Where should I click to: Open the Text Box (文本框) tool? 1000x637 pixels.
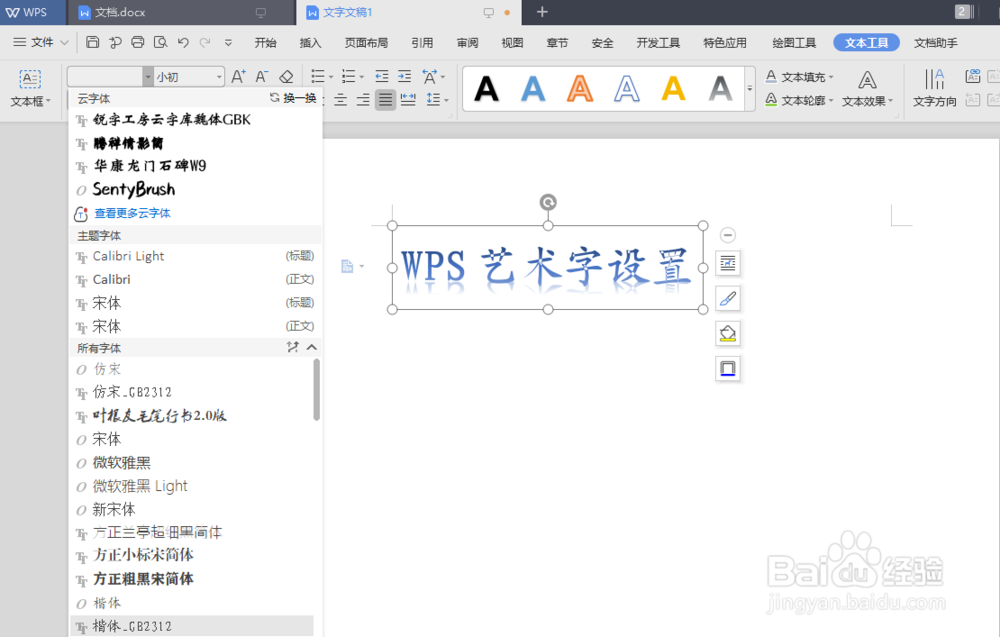click(30, 88)
